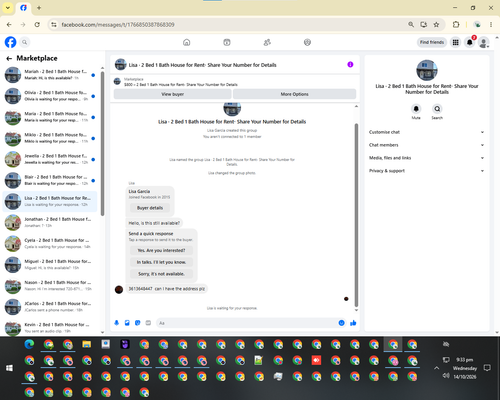Send quick reply "Yes. Are you interested?"

tap(161, 250)
